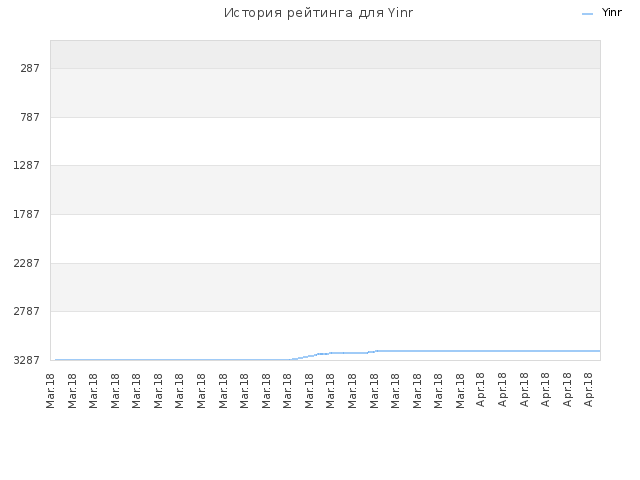
Task: Click the top dark gray chart band
Action: (325, 54)
